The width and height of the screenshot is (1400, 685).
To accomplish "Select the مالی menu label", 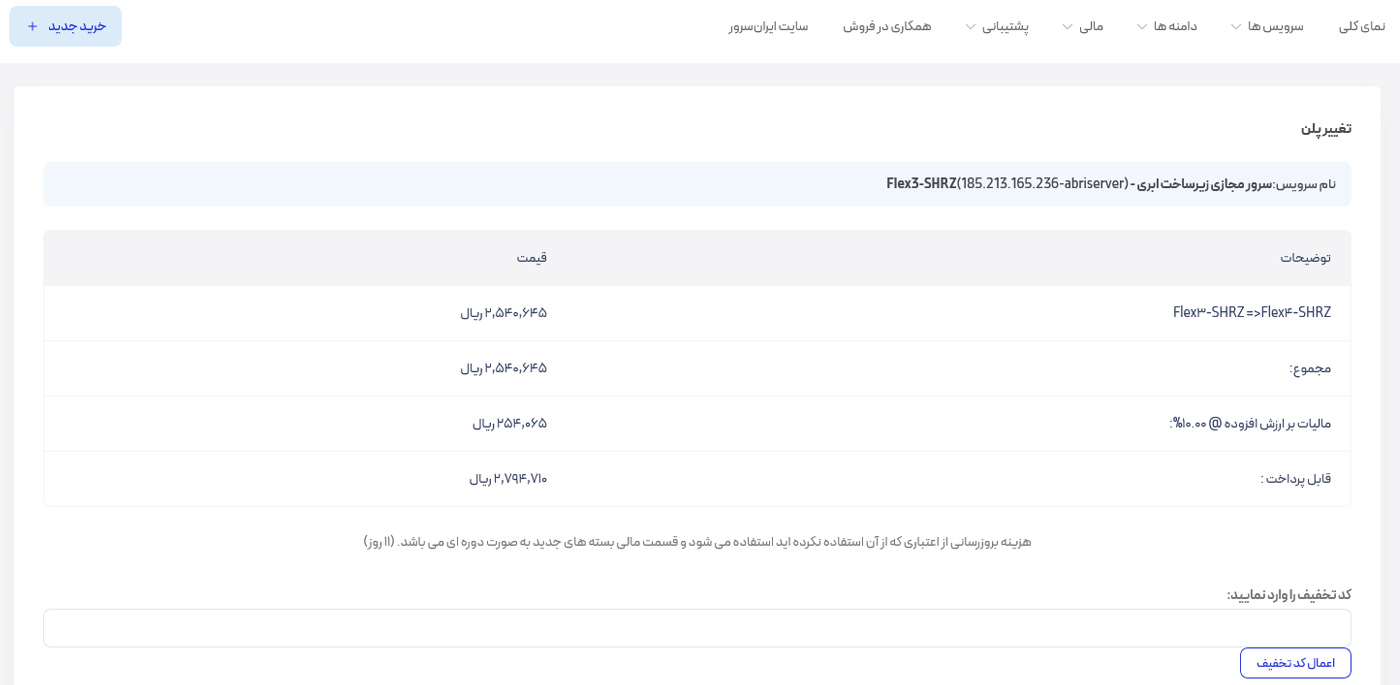I will tap(1091, 26).
